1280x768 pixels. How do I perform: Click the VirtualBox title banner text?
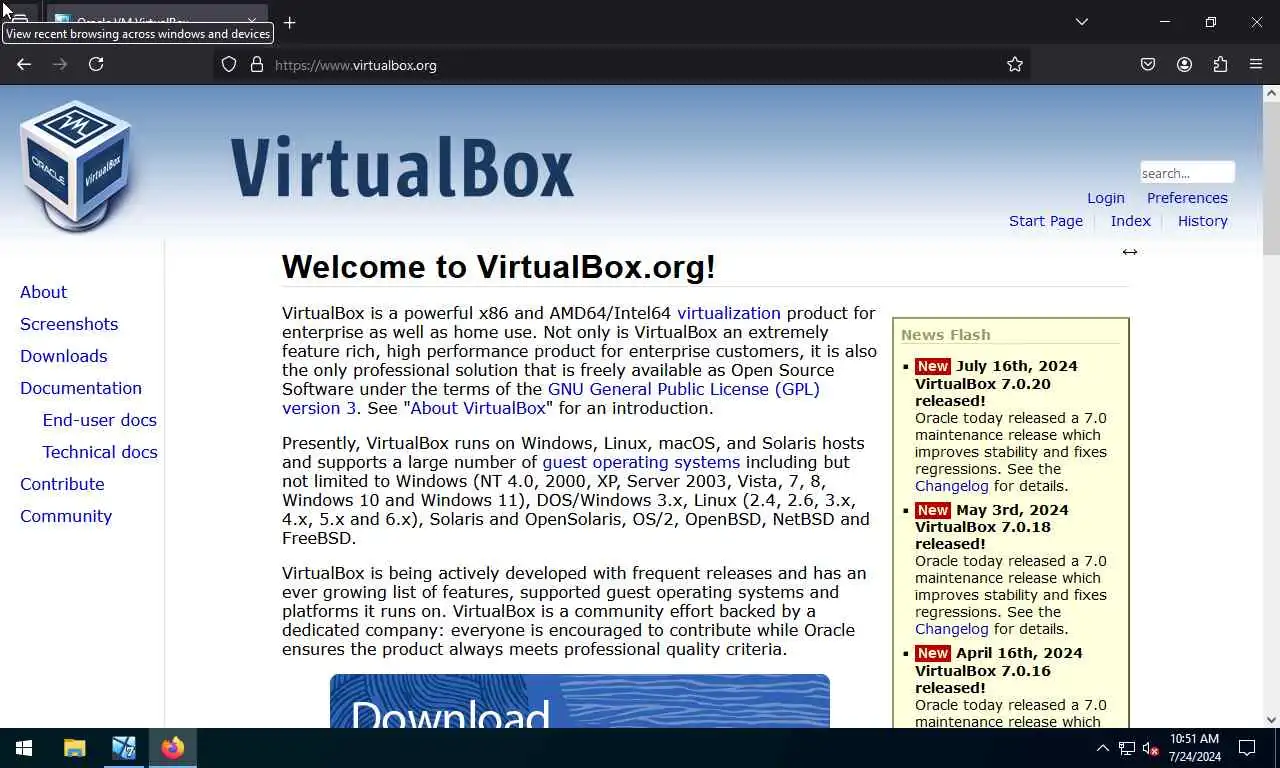point(402,166)
